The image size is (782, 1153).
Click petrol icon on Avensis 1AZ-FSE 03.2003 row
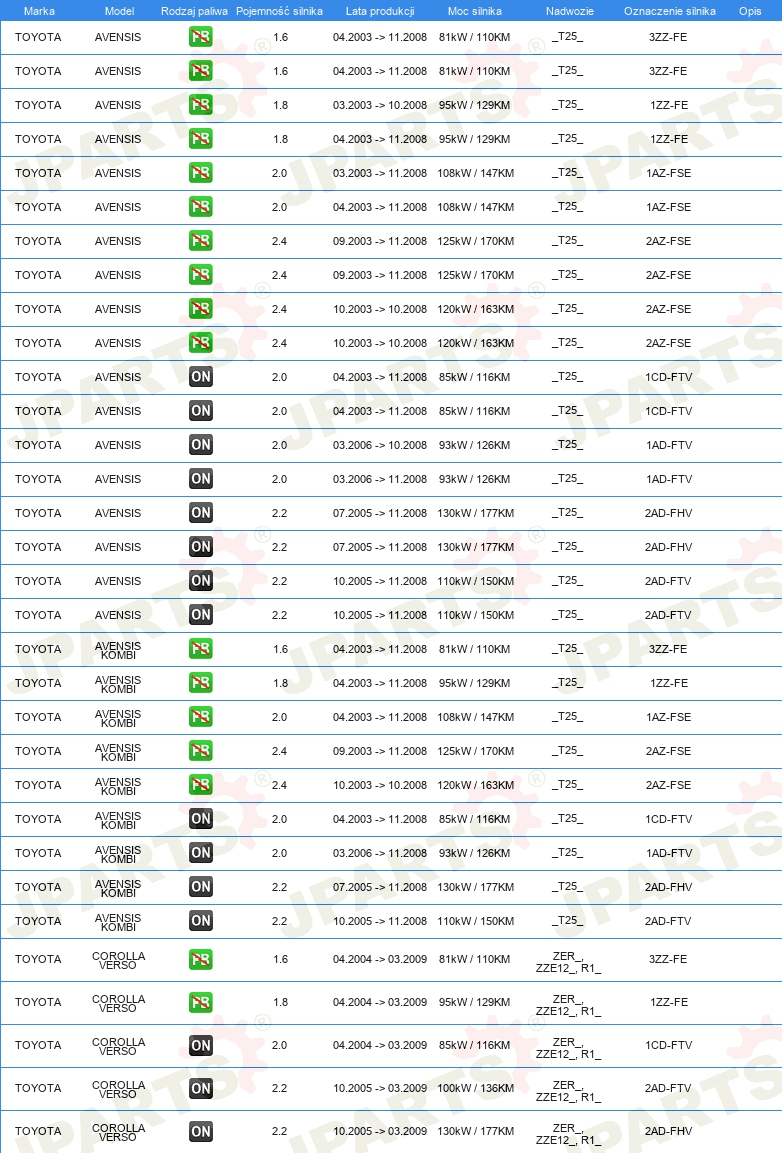point(201,173)
